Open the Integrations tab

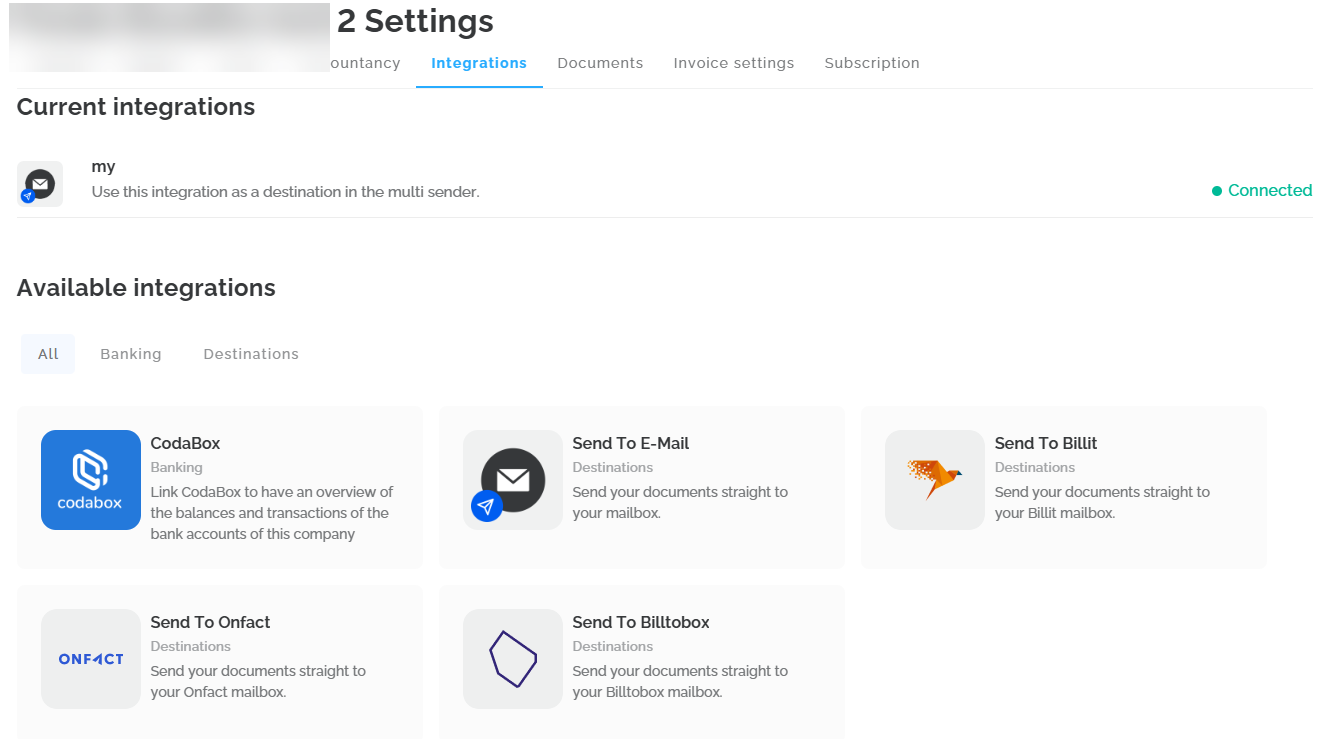tap(479, 63)
